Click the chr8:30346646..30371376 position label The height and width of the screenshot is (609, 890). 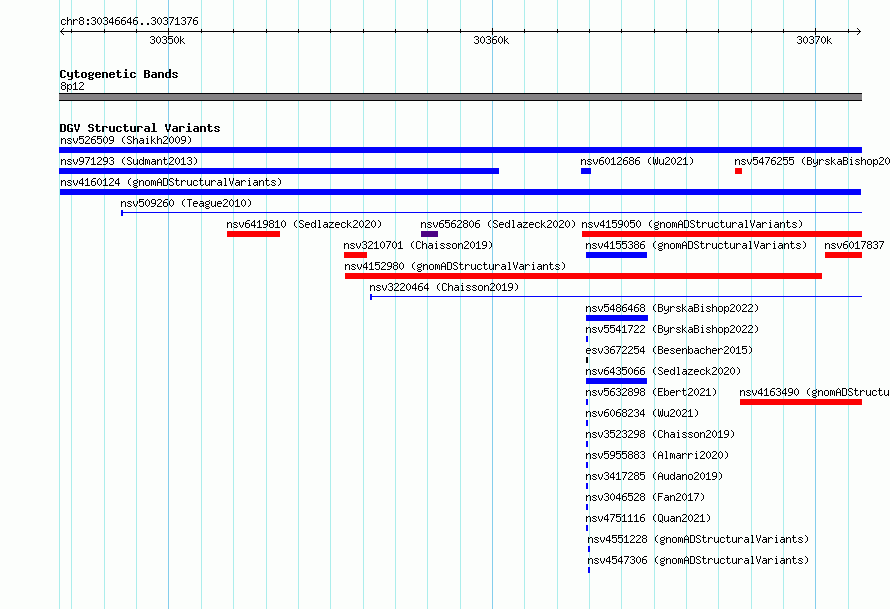pyautogui.click(x=129, y=22)
